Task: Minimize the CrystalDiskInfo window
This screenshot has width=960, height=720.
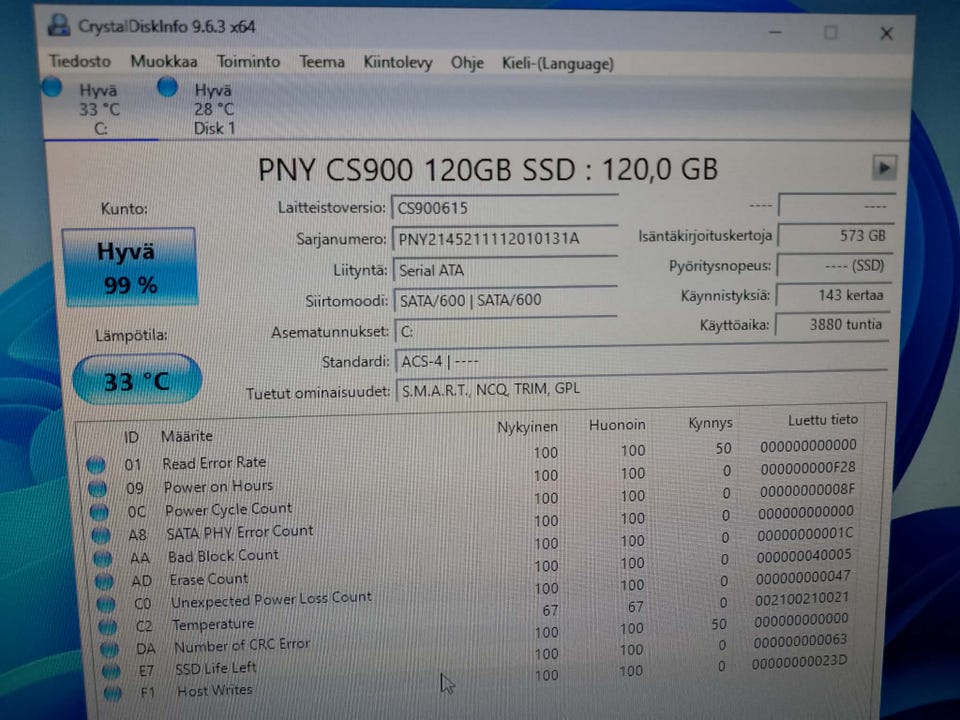Action: [x=775, y=32]
